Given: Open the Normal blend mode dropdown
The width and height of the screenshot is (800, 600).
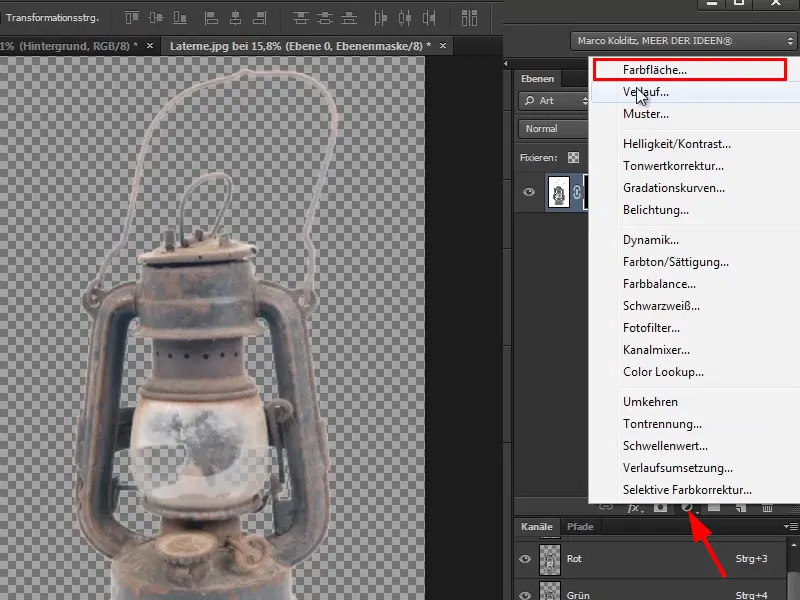Looking at the screenshot, I should pyautogui.click(x=554, y=129).
